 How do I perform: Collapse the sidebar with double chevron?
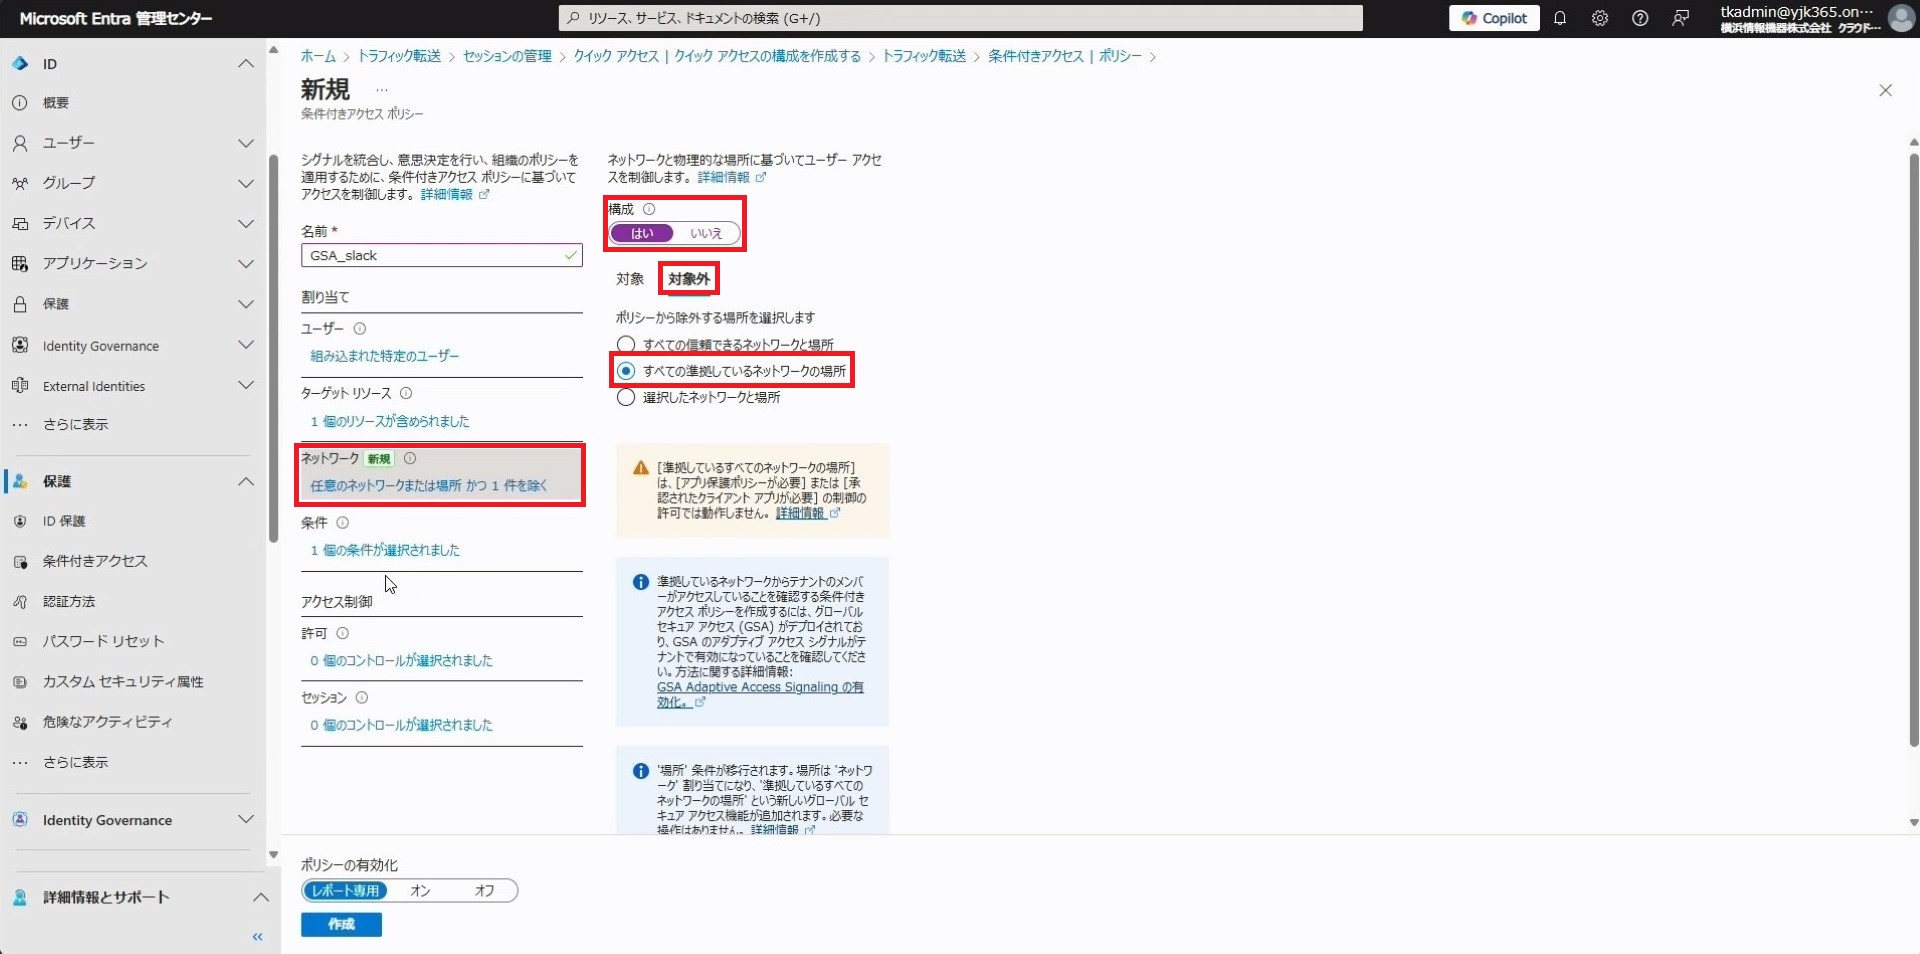pos(258,937)
